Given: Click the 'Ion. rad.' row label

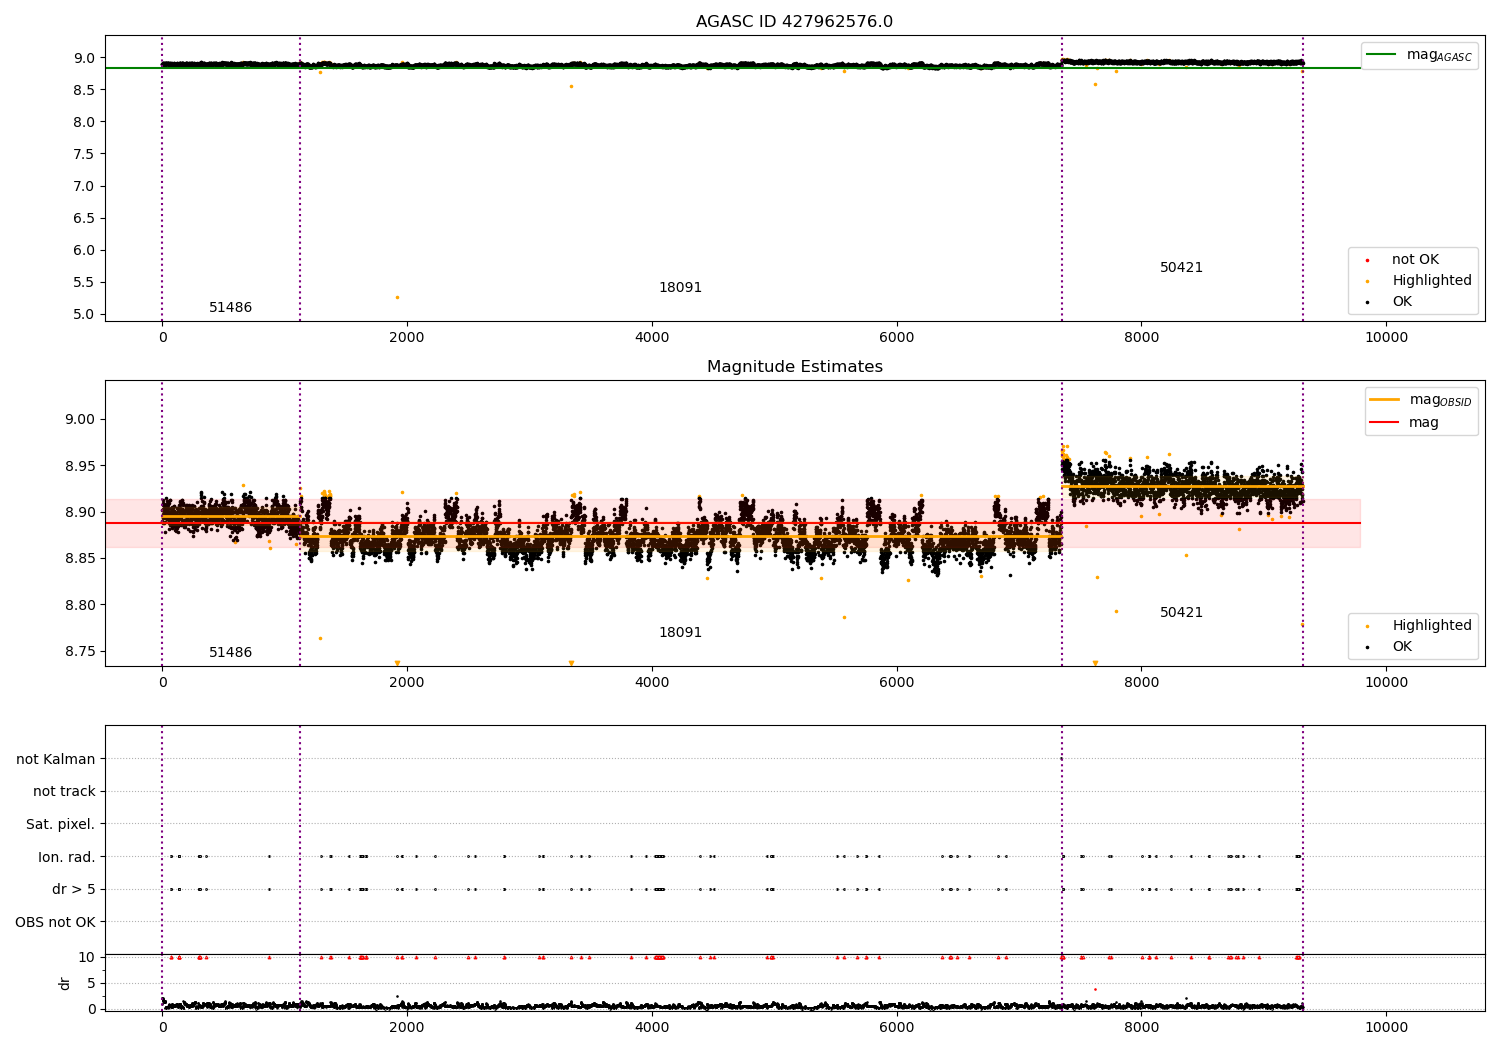Looking at the screenshot, I should [x=67, y=858].
